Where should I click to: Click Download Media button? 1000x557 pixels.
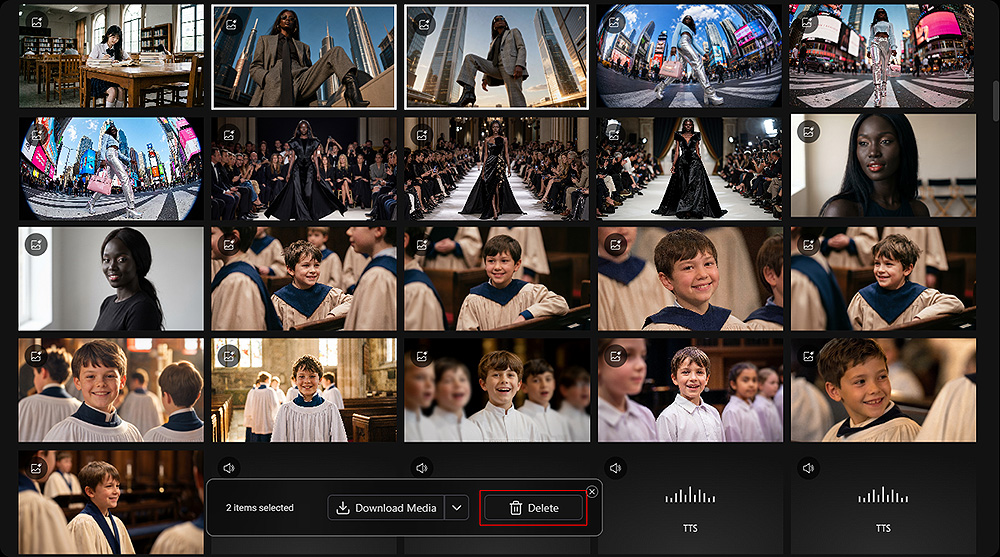coord(386,508)
